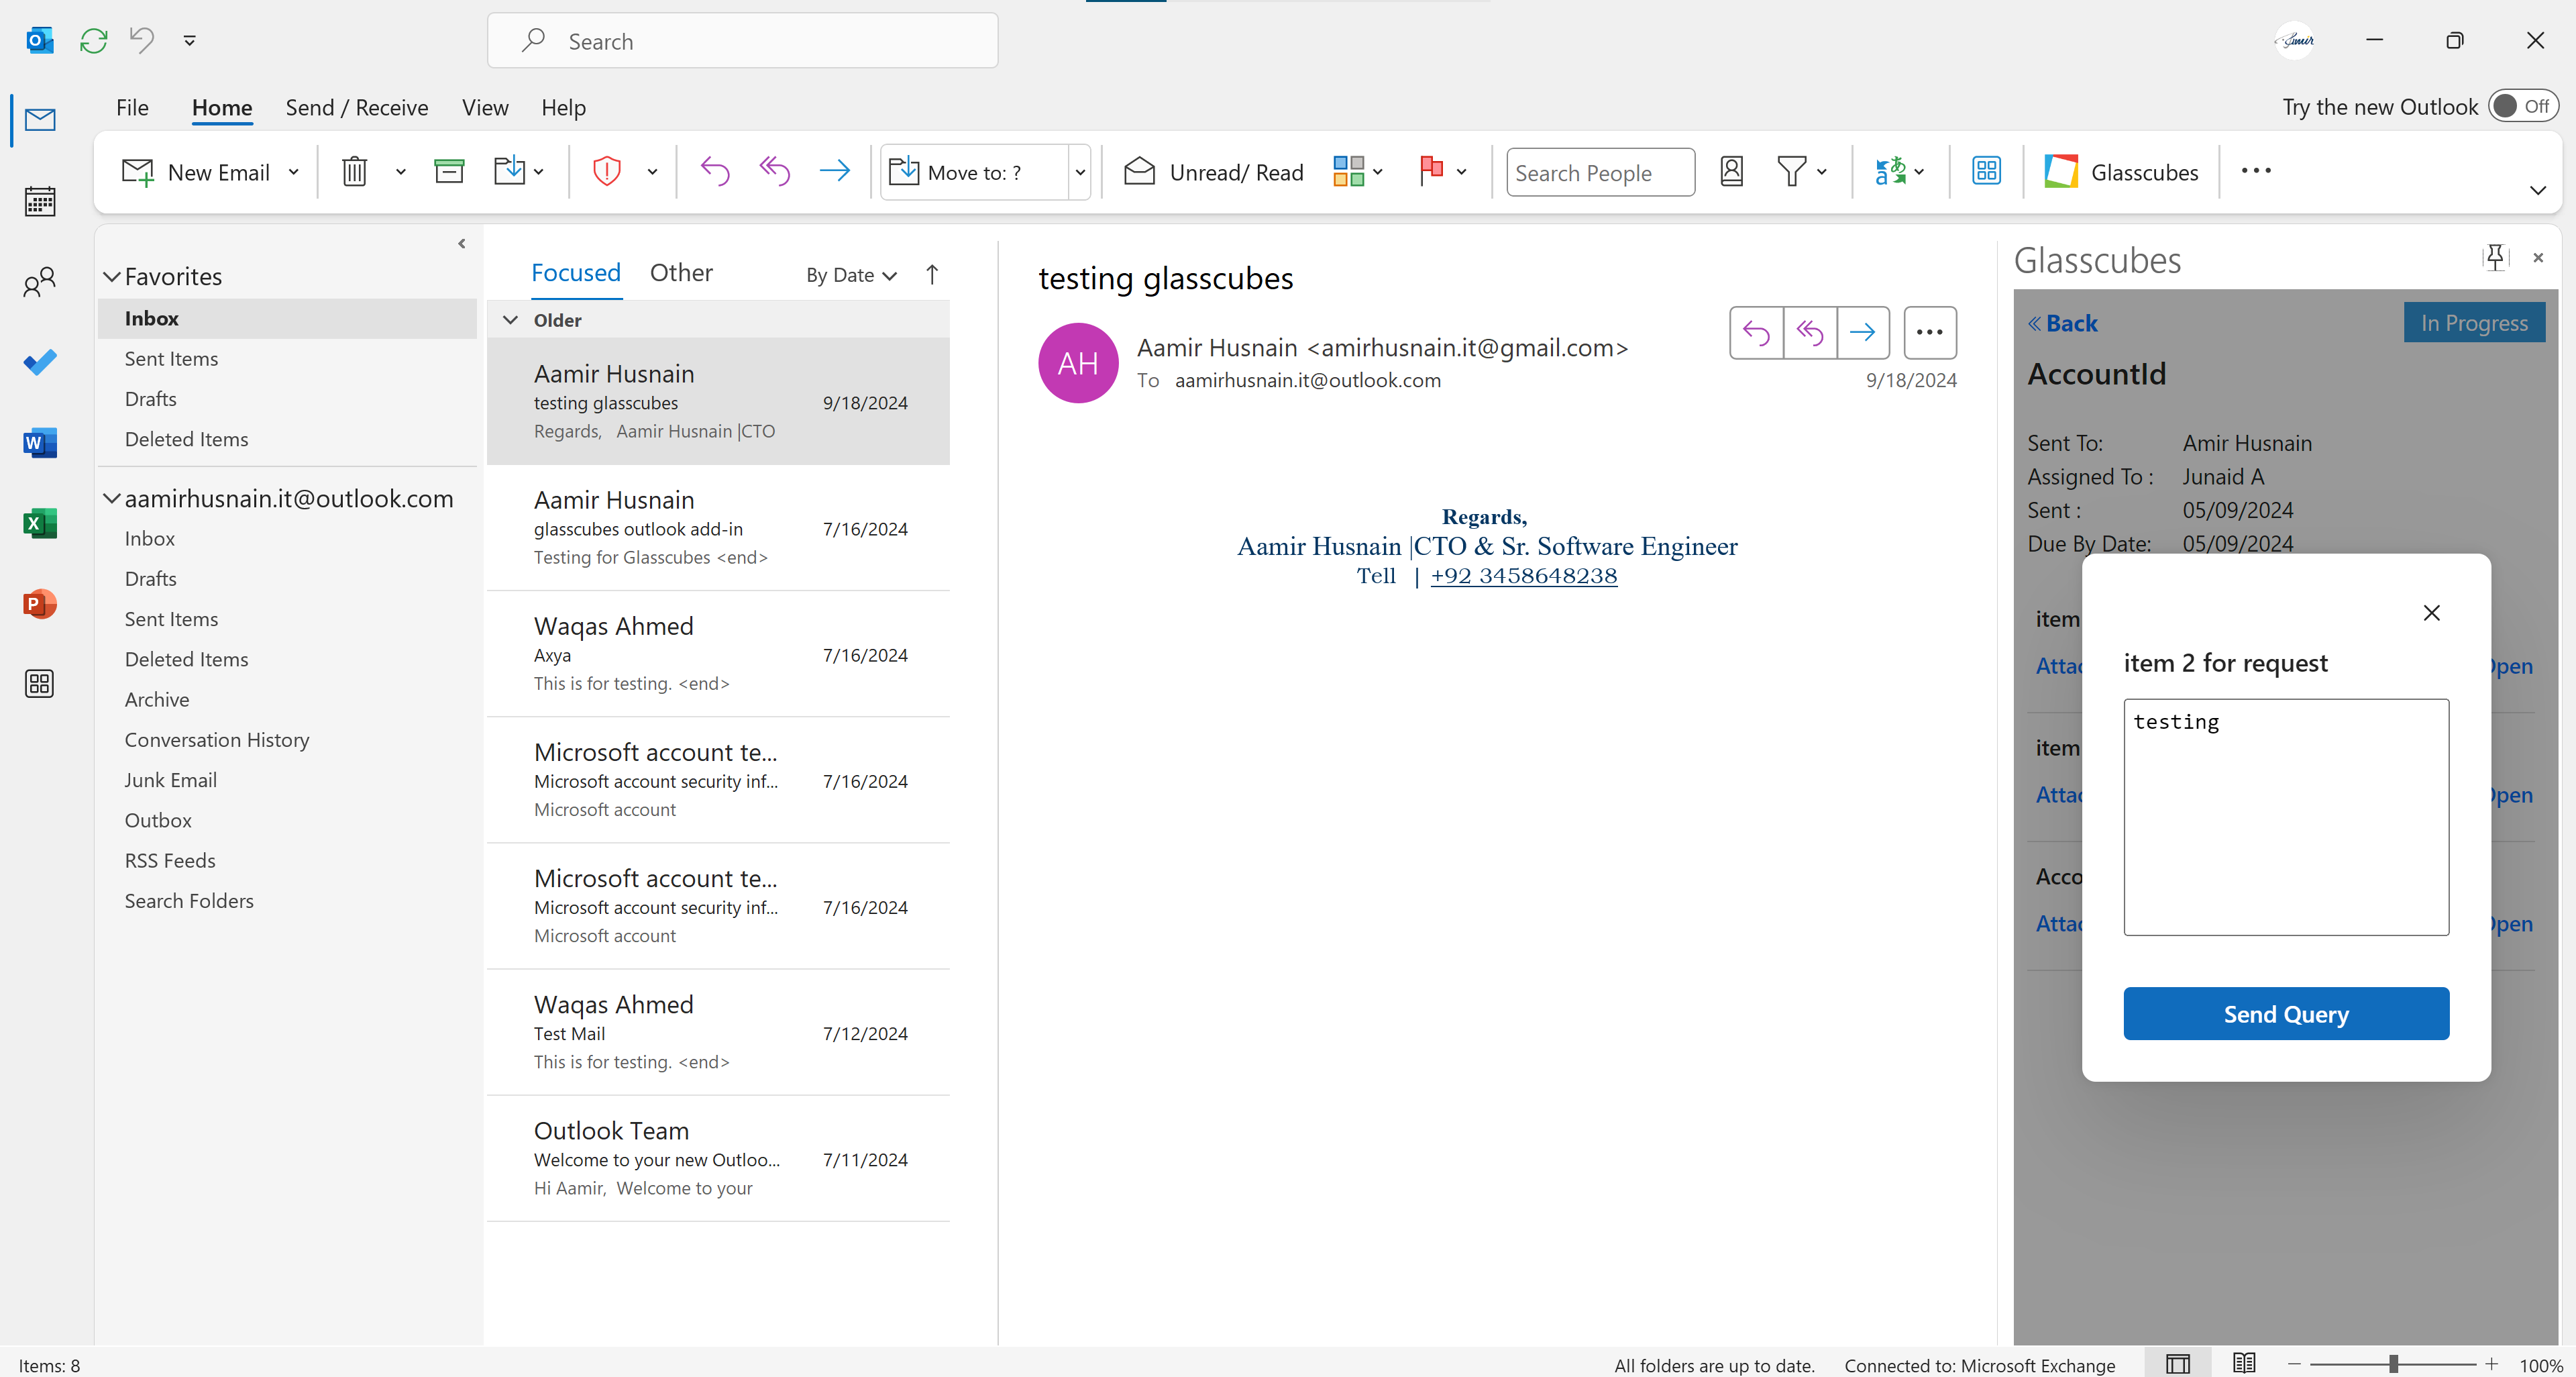Switch to the Other inbox tab
This screenshot has height=1377, width=2576.
click(681, 272)
